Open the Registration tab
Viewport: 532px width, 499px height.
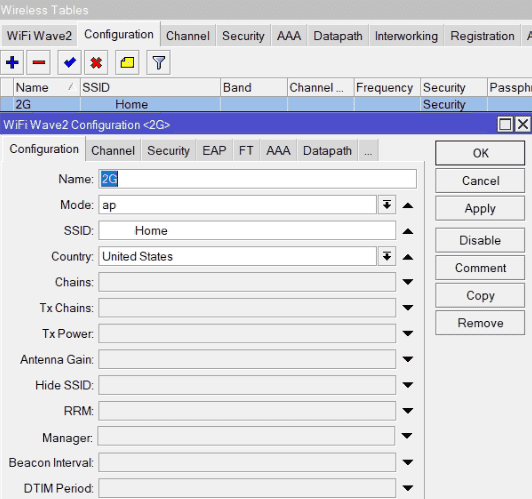482,36
